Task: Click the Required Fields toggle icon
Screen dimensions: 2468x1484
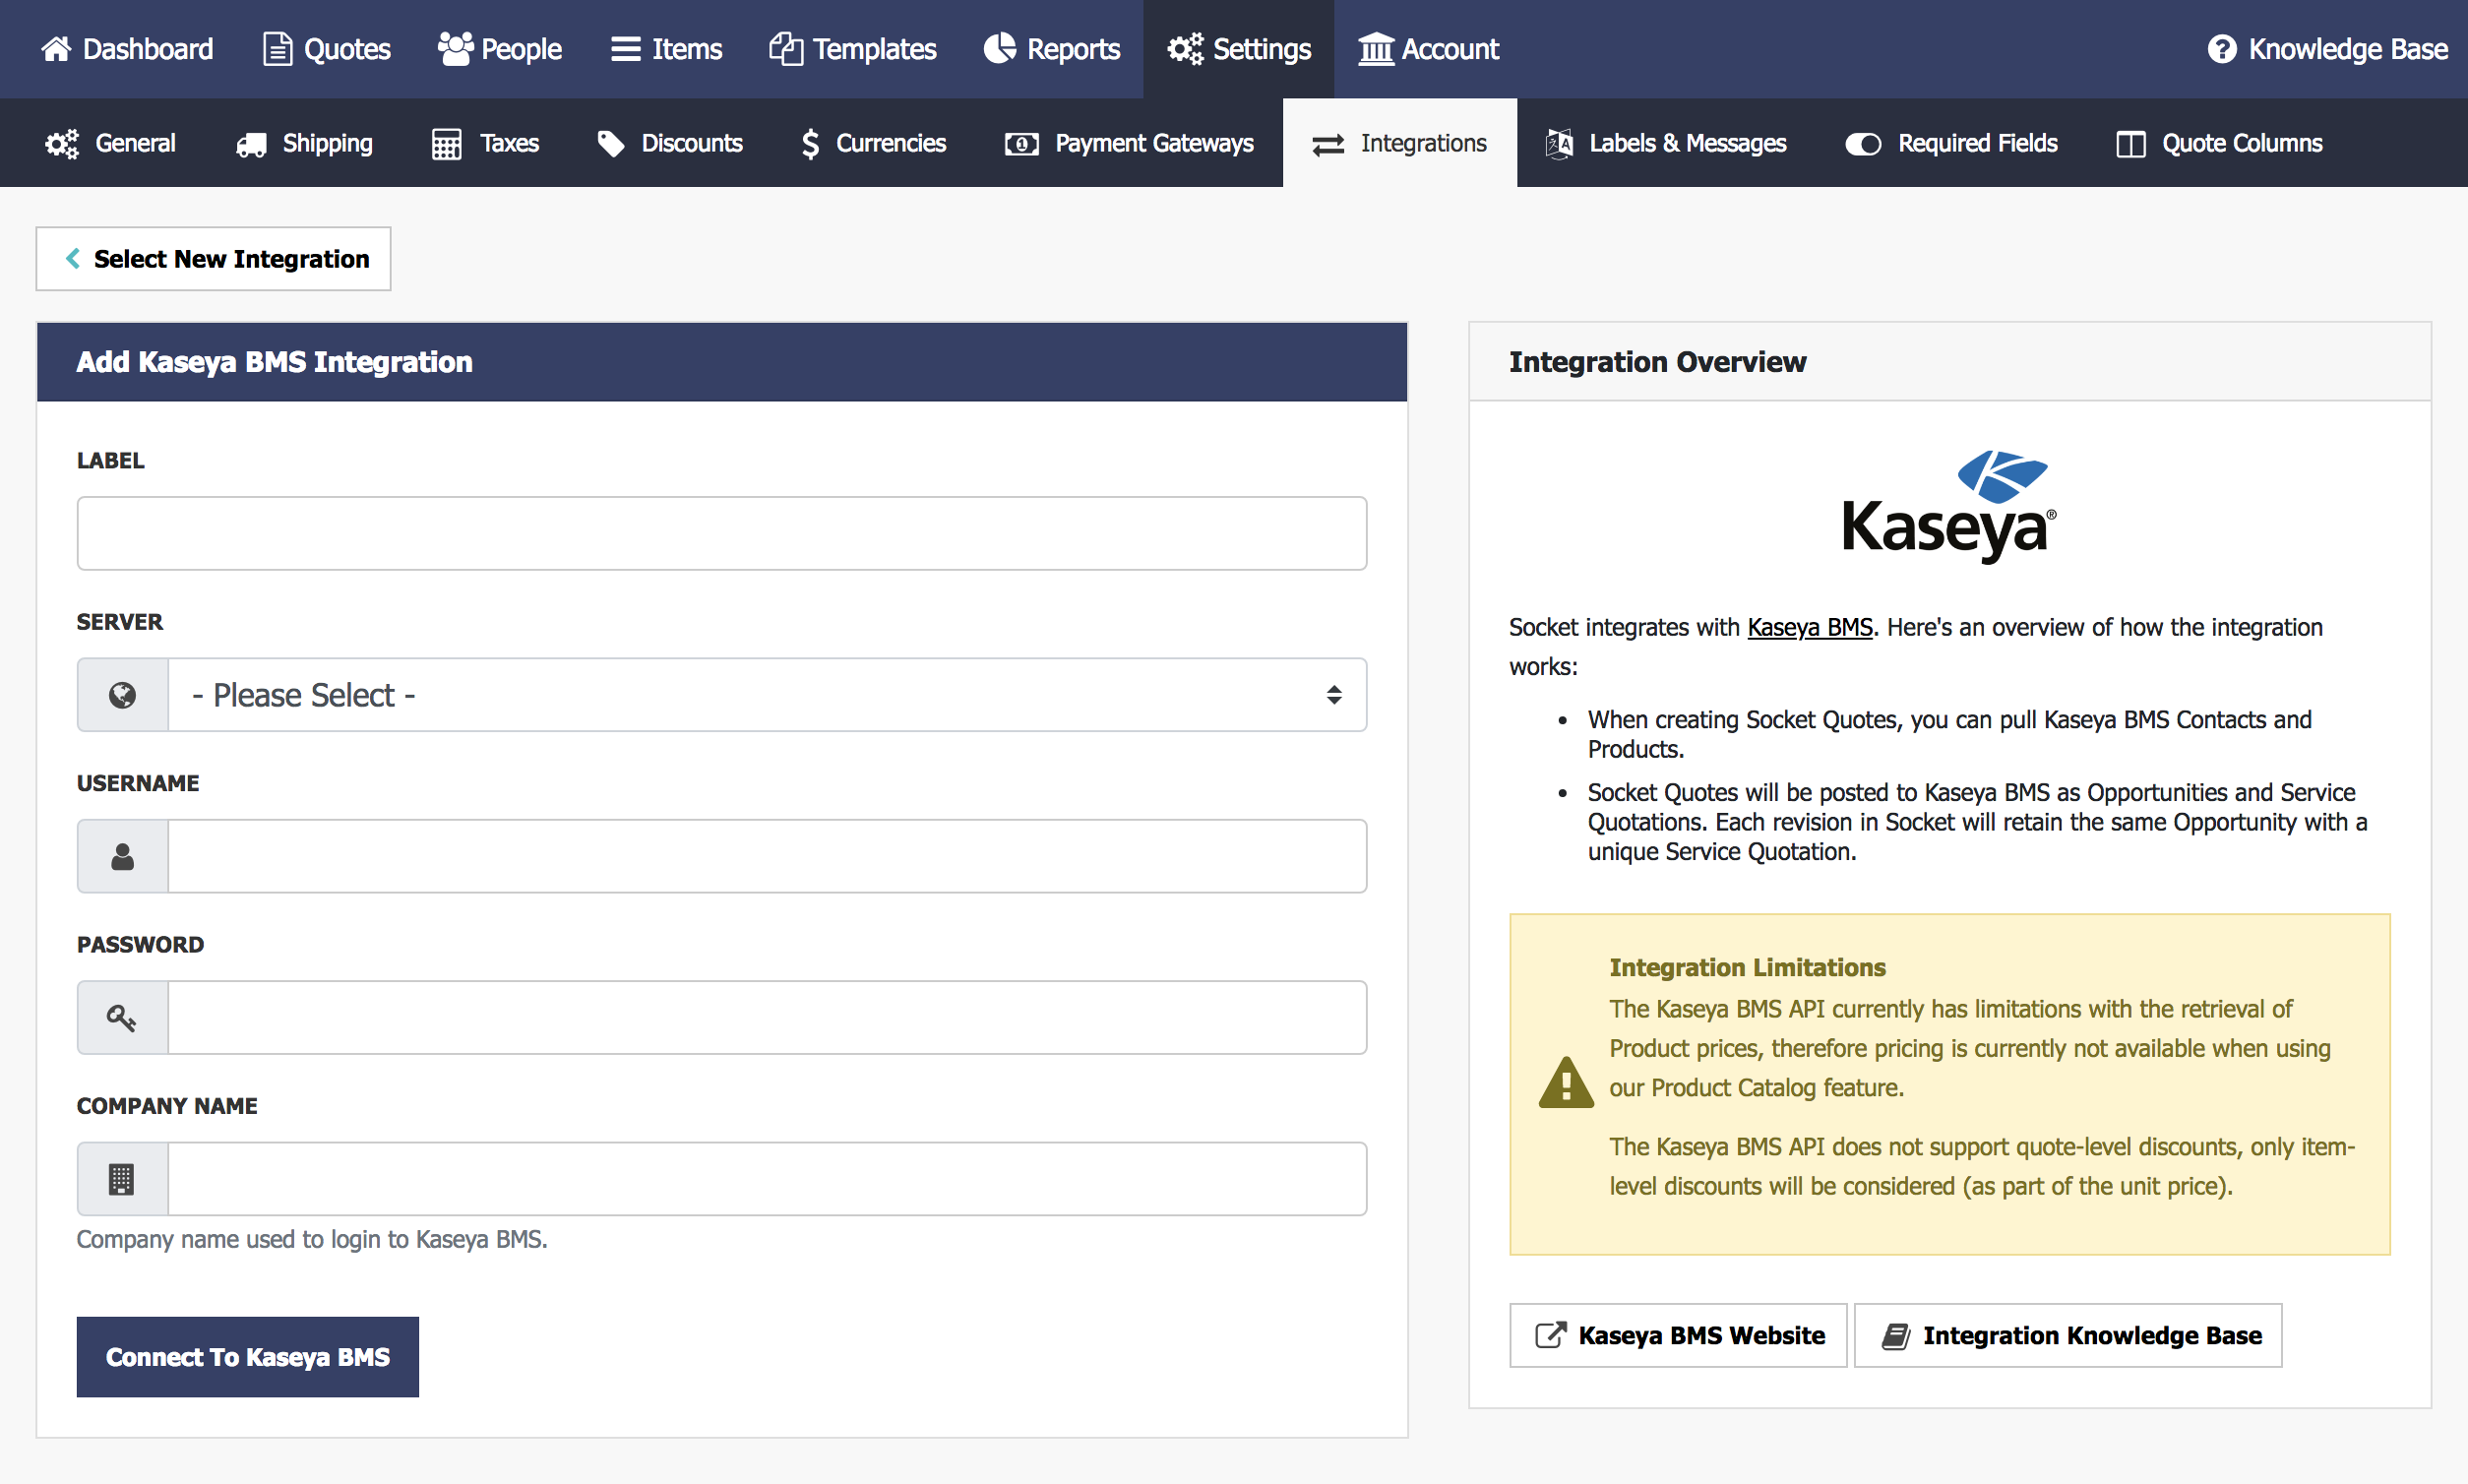Action: click(x=1863, y=144)
